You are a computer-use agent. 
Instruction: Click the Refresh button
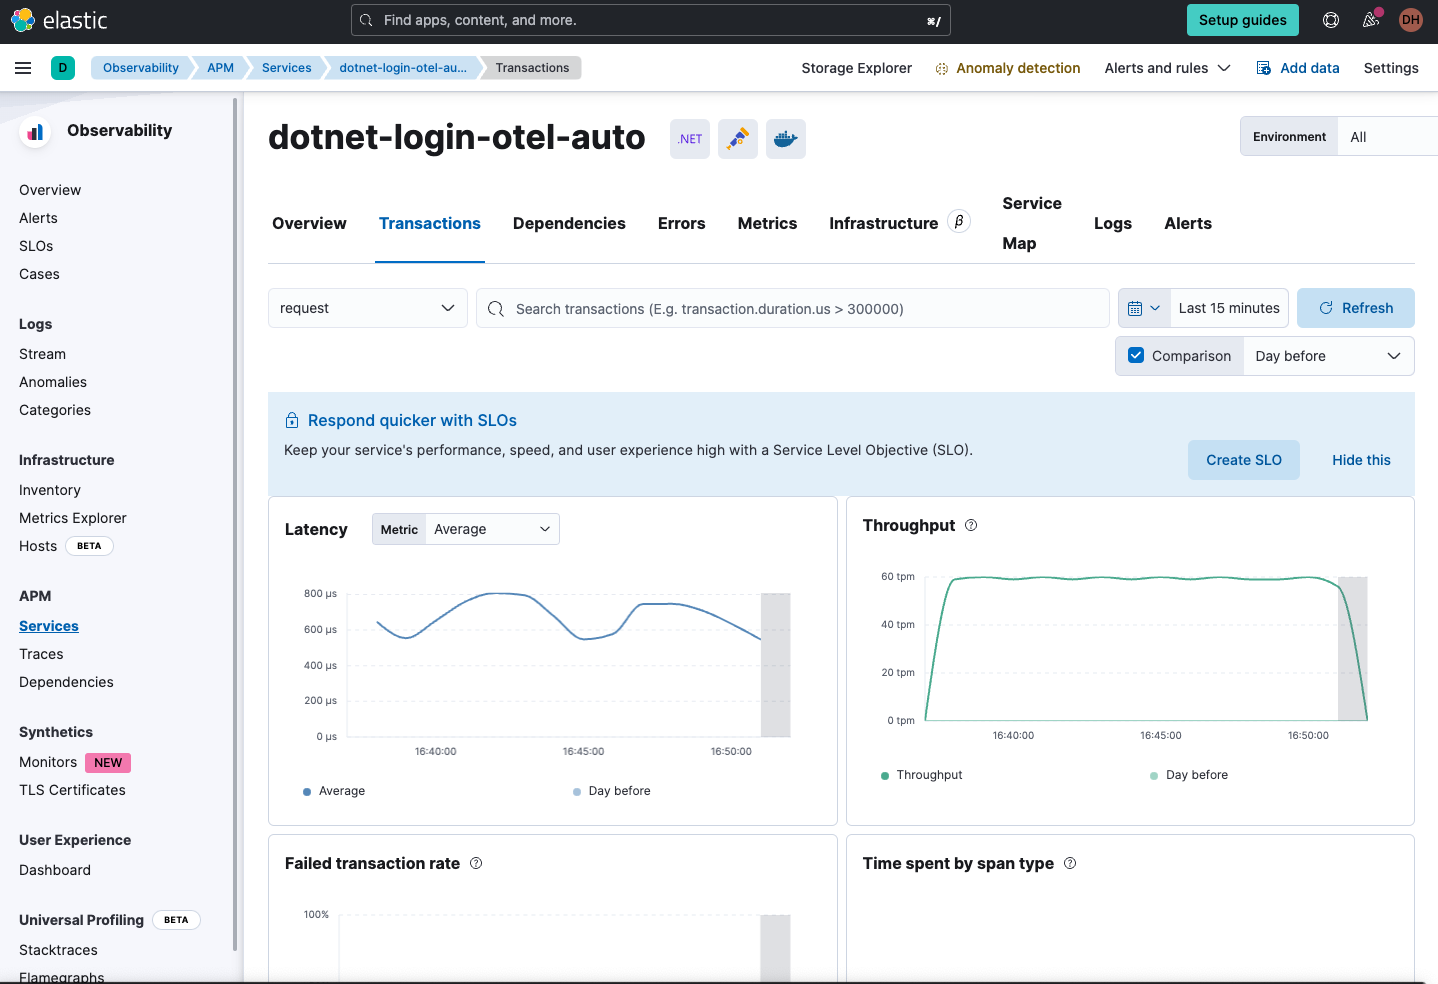tap(1355, 308)
